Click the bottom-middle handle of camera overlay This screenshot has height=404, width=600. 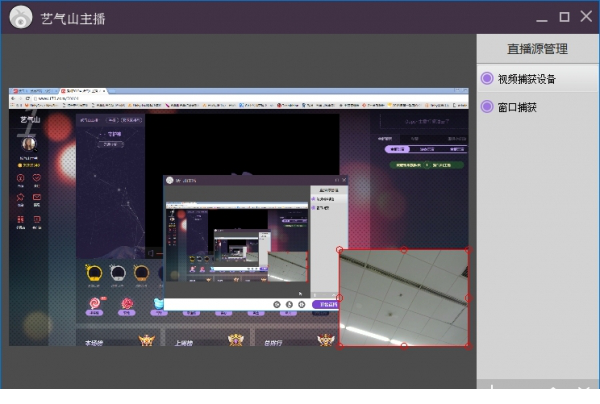pos(404,346)
